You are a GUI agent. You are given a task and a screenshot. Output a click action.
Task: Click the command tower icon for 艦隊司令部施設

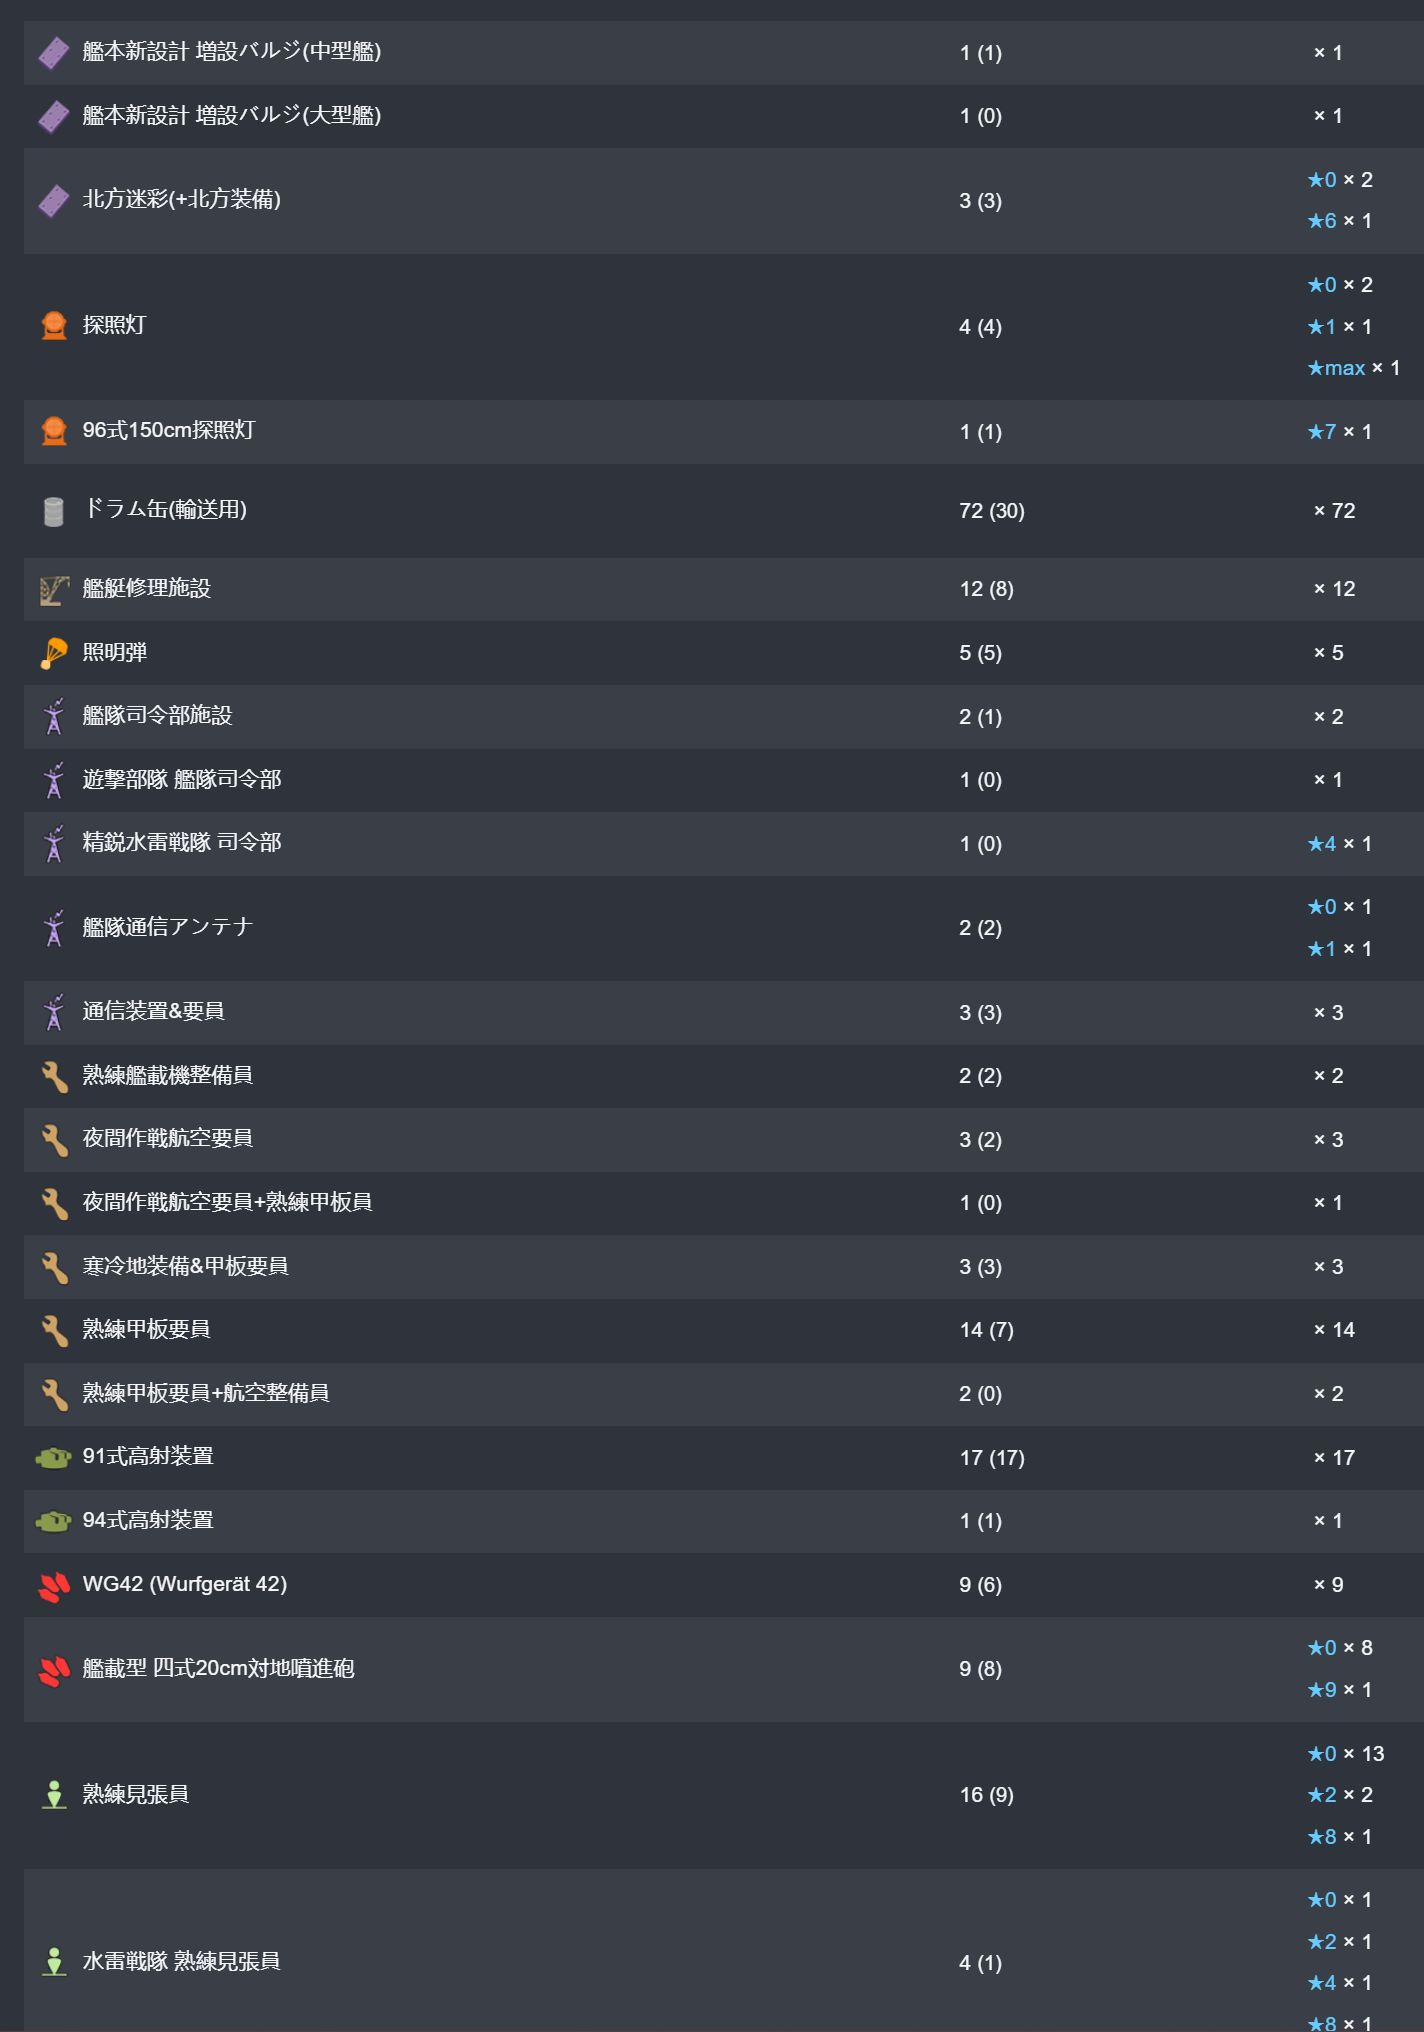[54, 717]
